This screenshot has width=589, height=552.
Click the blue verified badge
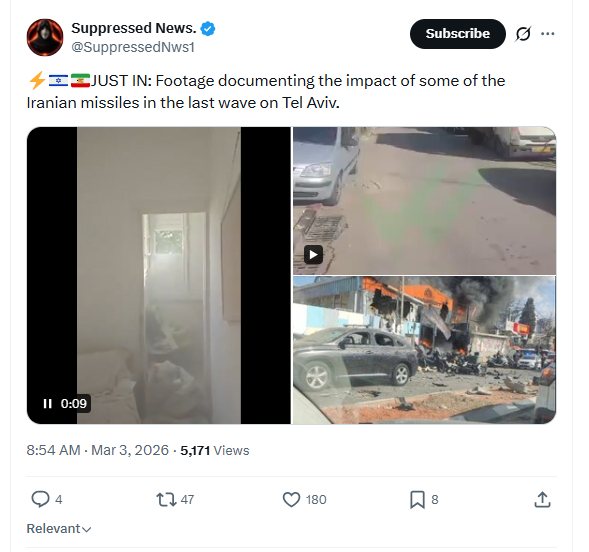click(208, 29)
